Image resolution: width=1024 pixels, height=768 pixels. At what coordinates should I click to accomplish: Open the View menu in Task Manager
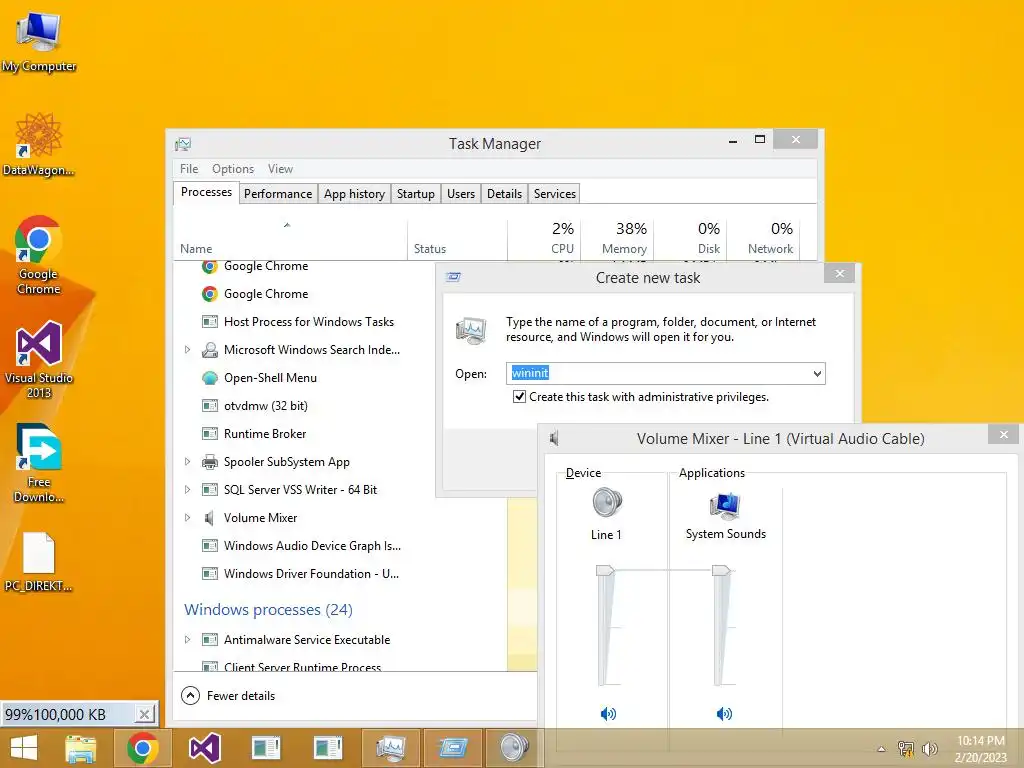[x=280, y=168]
